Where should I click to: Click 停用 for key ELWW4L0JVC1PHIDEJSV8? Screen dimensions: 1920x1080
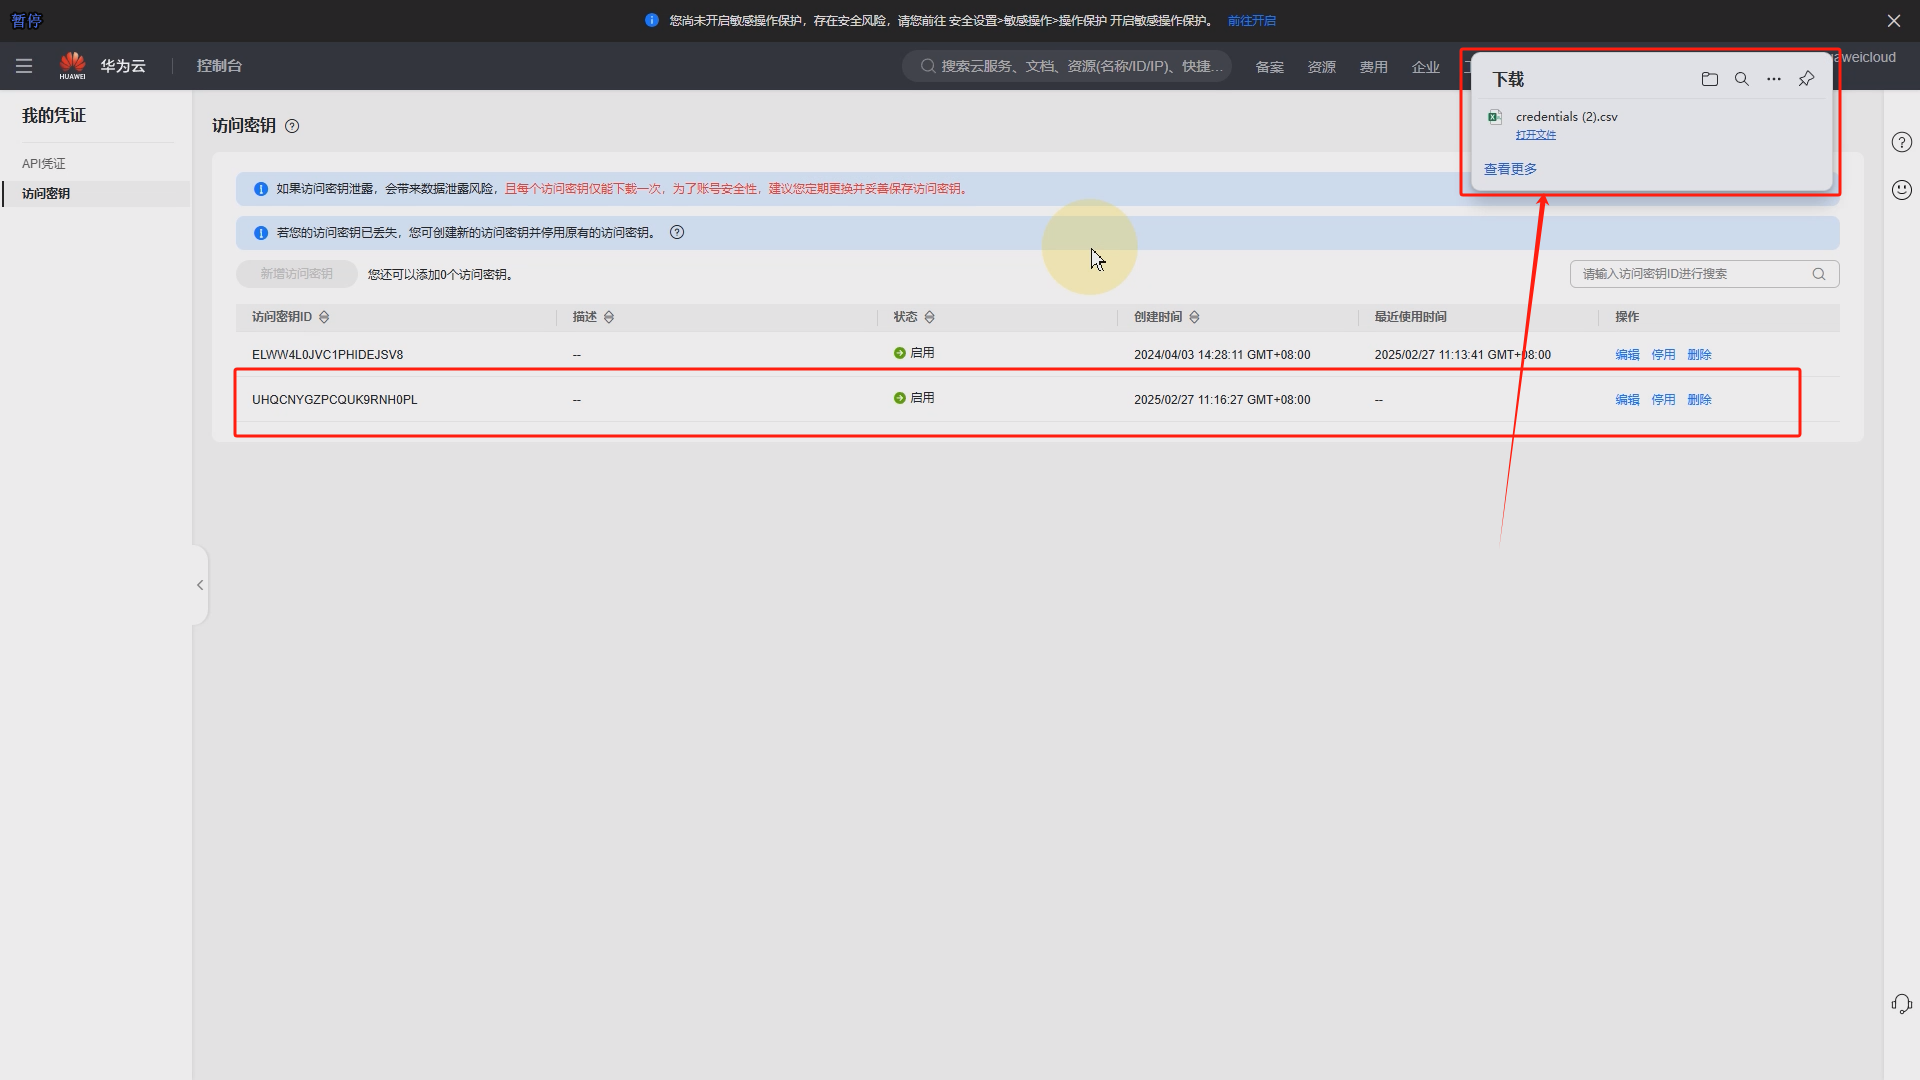tap(1663, 355)
